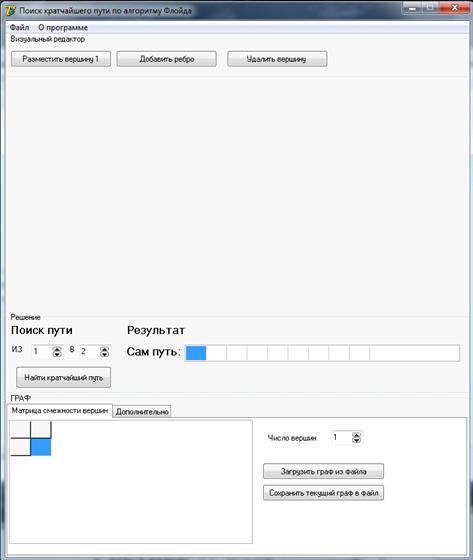Image resolution: width=473 pixels, height=560 pixels.
Task: Click the Удалить вершину button
Action: click(x=277, y=59)
